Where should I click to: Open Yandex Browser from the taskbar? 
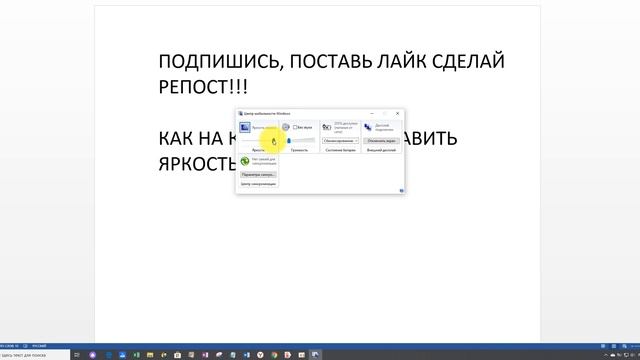pos(260,355)
